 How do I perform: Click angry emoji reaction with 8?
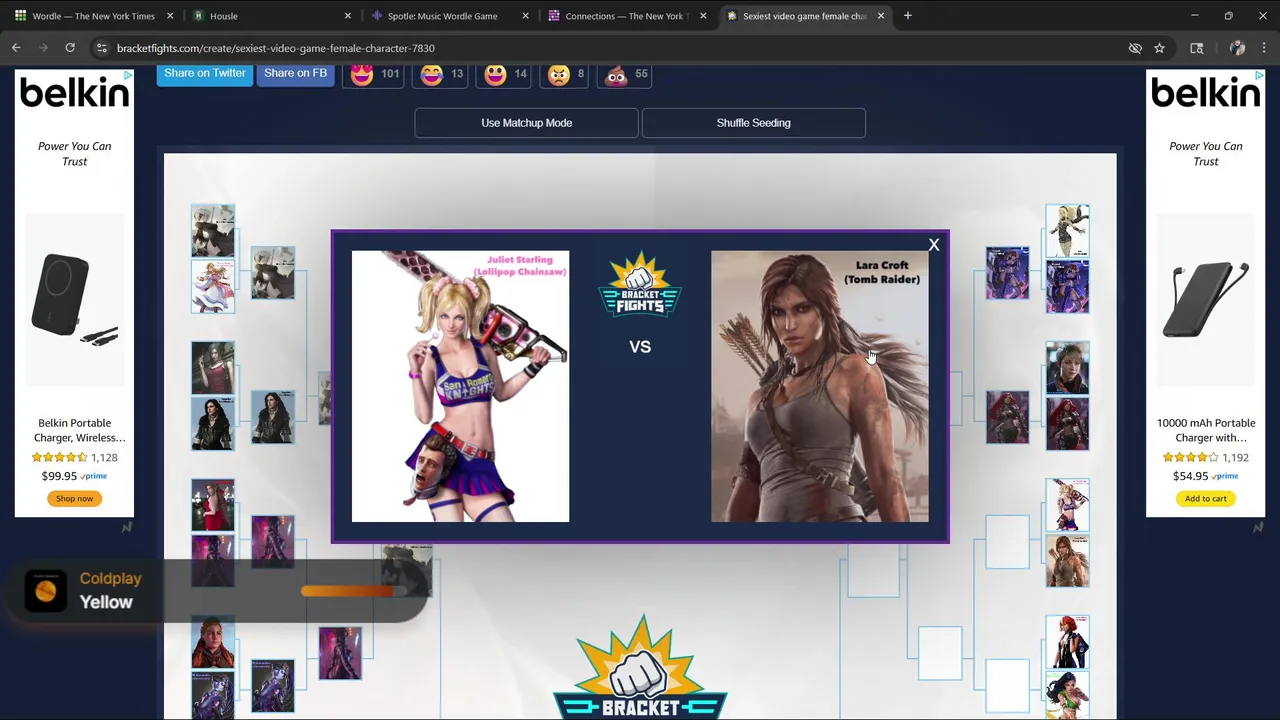coord(565,74)
